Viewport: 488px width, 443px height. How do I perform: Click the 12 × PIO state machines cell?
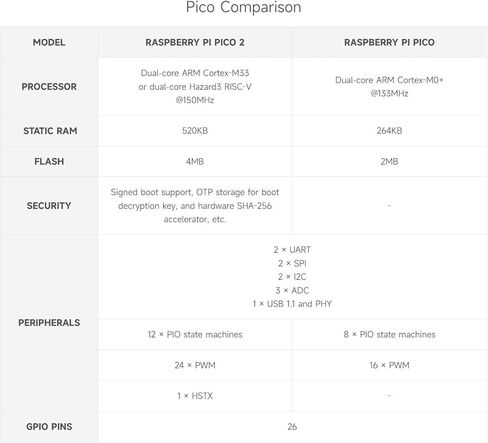(x=195, y=334)
